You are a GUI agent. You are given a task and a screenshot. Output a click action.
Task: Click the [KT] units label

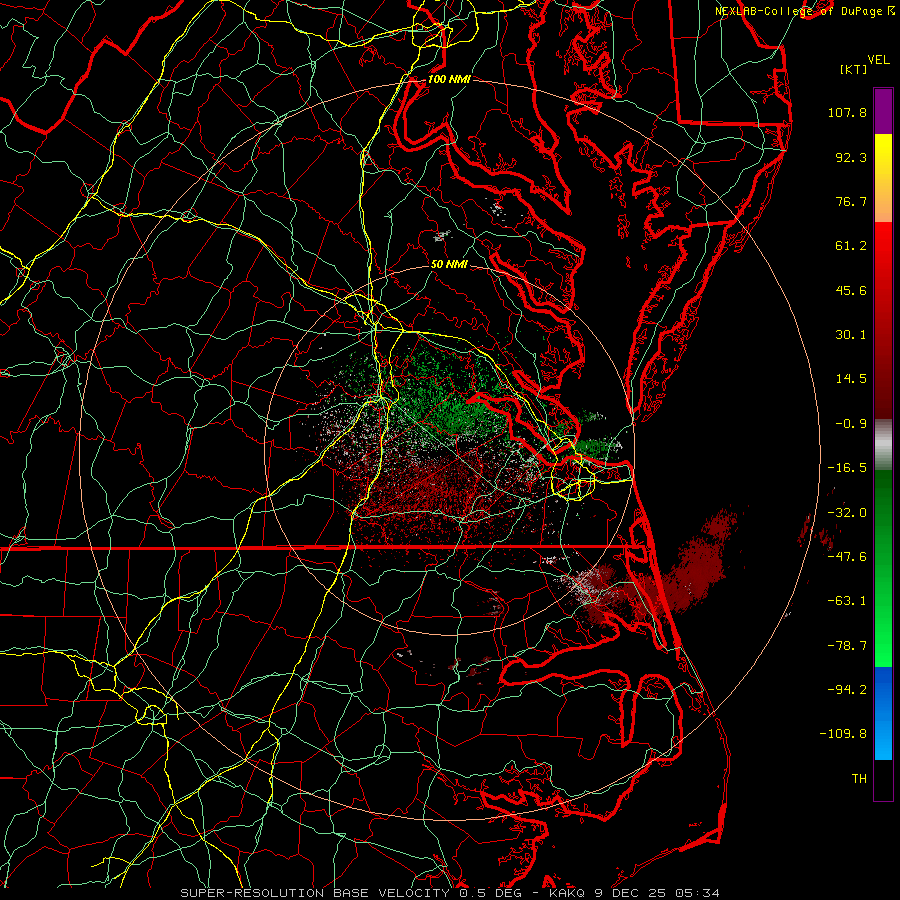(x=854, y=69)
